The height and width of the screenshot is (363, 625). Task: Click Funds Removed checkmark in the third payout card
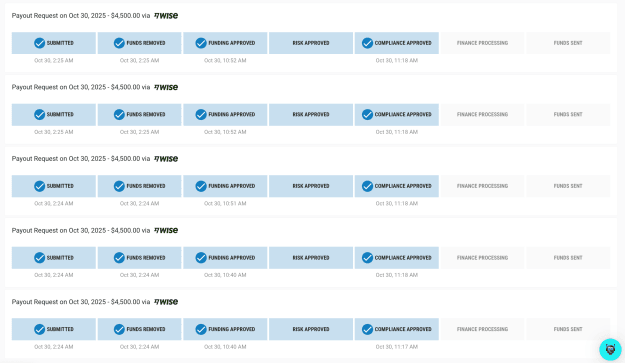(119, 186)
